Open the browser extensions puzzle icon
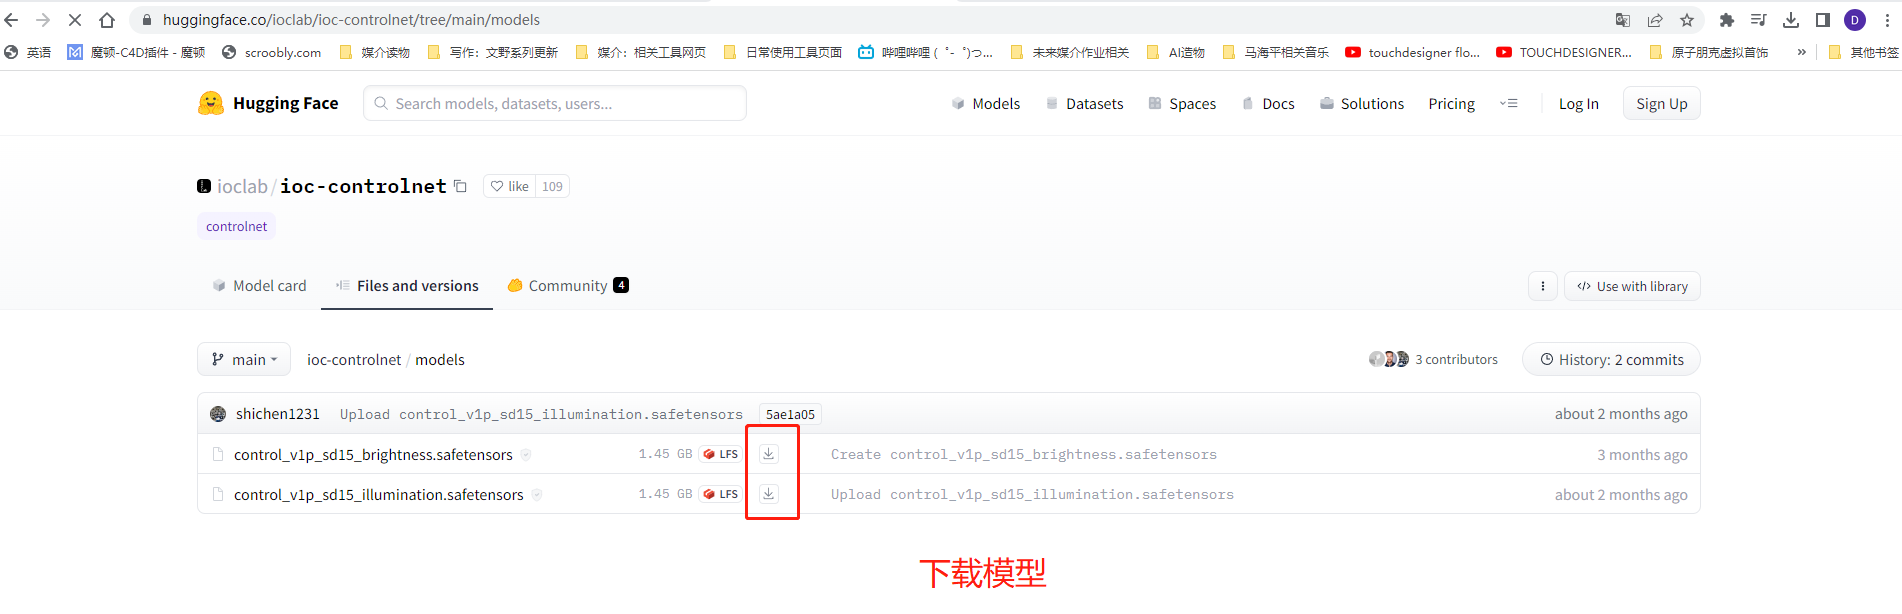 tap(1727, 20)
